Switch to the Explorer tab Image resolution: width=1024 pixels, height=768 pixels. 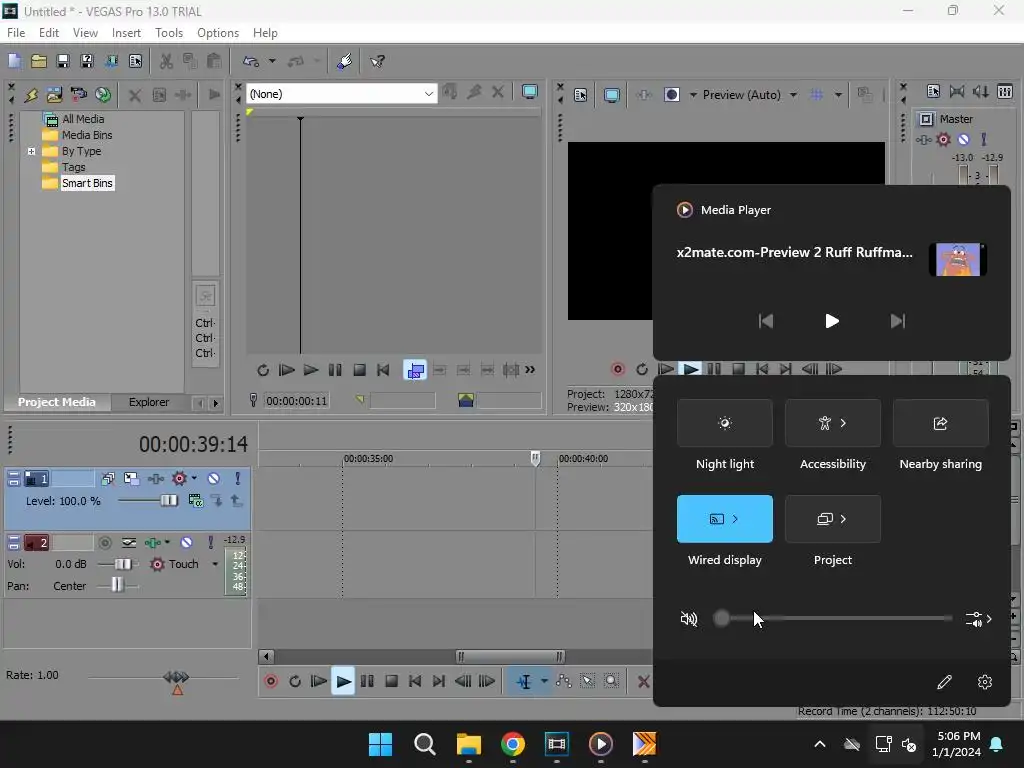(x=148, y=402)
